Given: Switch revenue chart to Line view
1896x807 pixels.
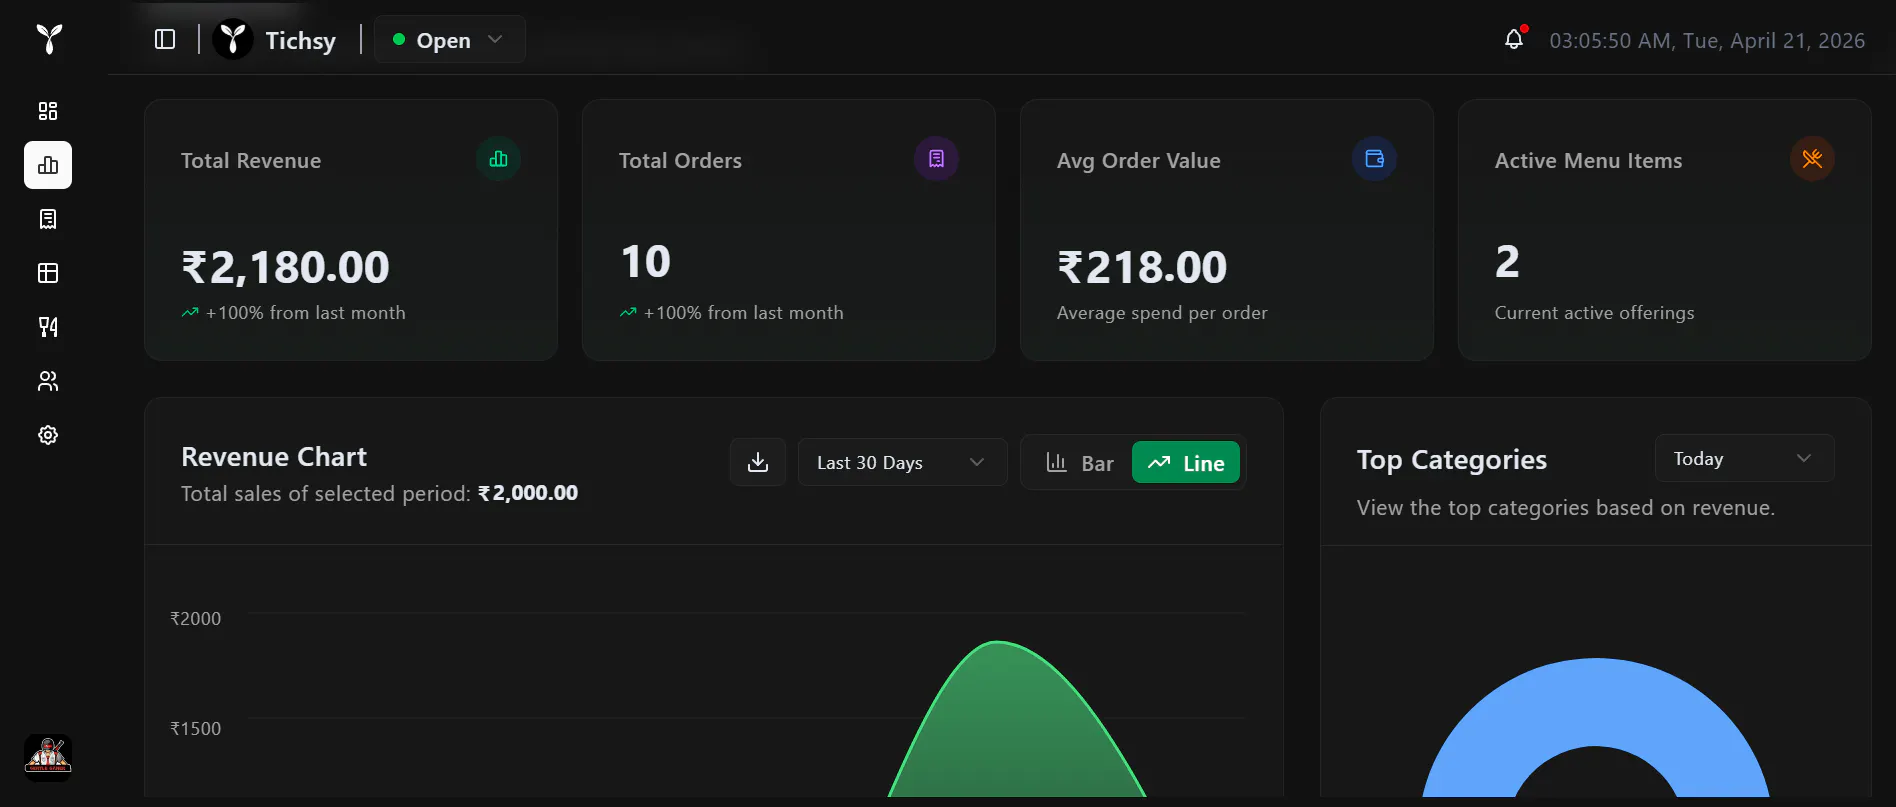Looking at the screenshot, I should pyautogui.click(x=1186, y=463).
